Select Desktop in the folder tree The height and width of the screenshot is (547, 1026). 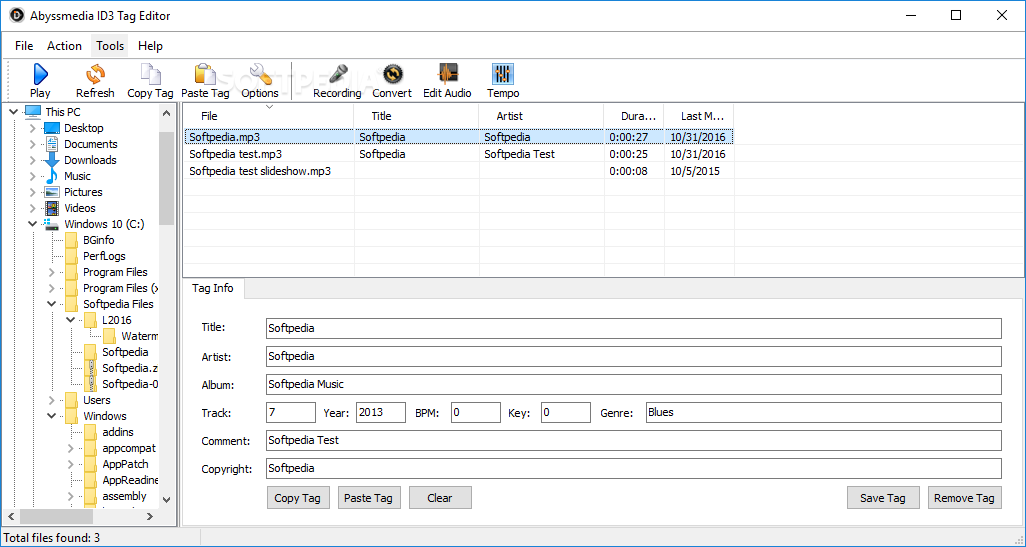84,128
